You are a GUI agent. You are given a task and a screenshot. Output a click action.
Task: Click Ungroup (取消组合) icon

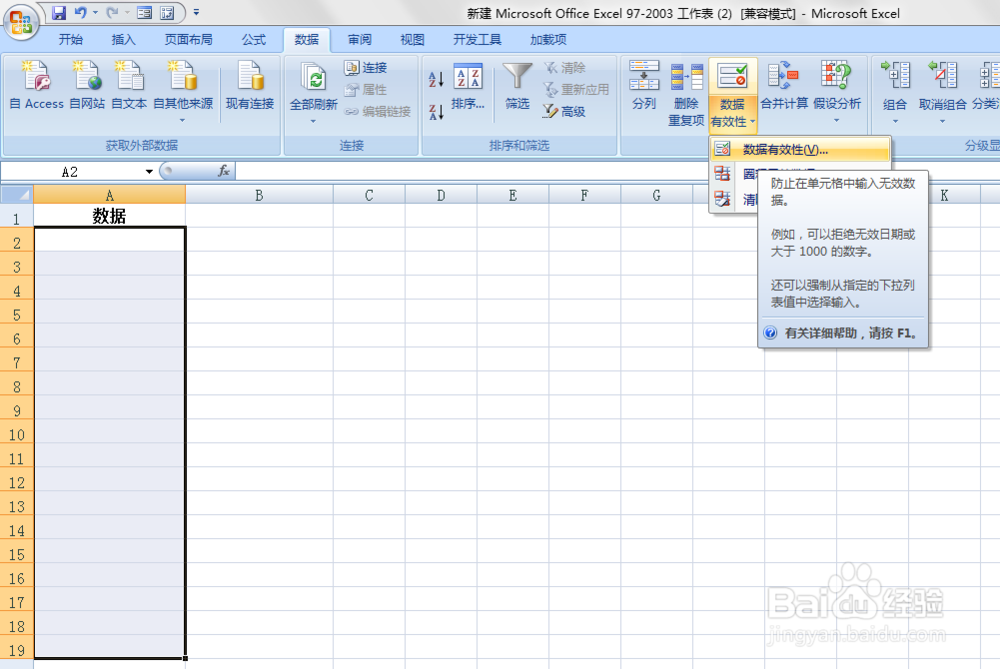943,77
